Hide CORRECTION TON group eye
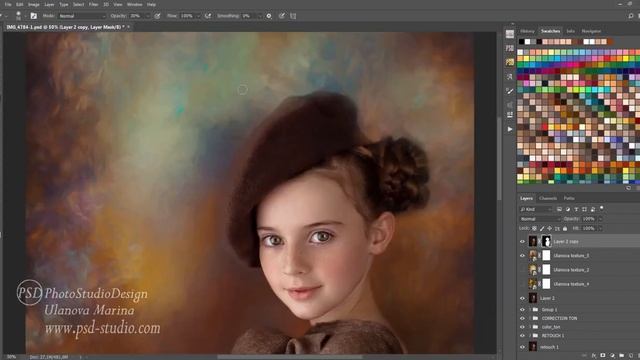 522,318
